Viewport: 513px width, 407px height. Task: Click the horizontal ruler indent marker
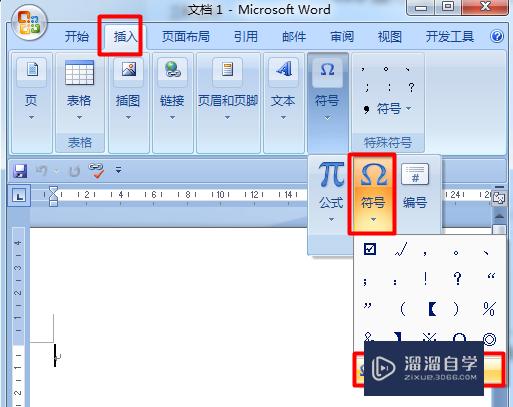pos(53,196)
